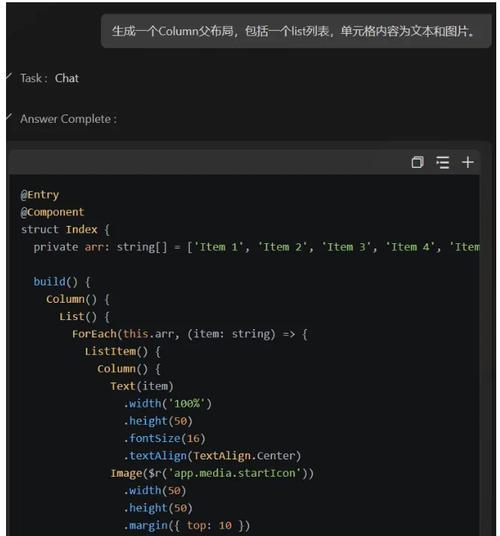
Task: Click the @Entry decorator line
Action: 40,195
